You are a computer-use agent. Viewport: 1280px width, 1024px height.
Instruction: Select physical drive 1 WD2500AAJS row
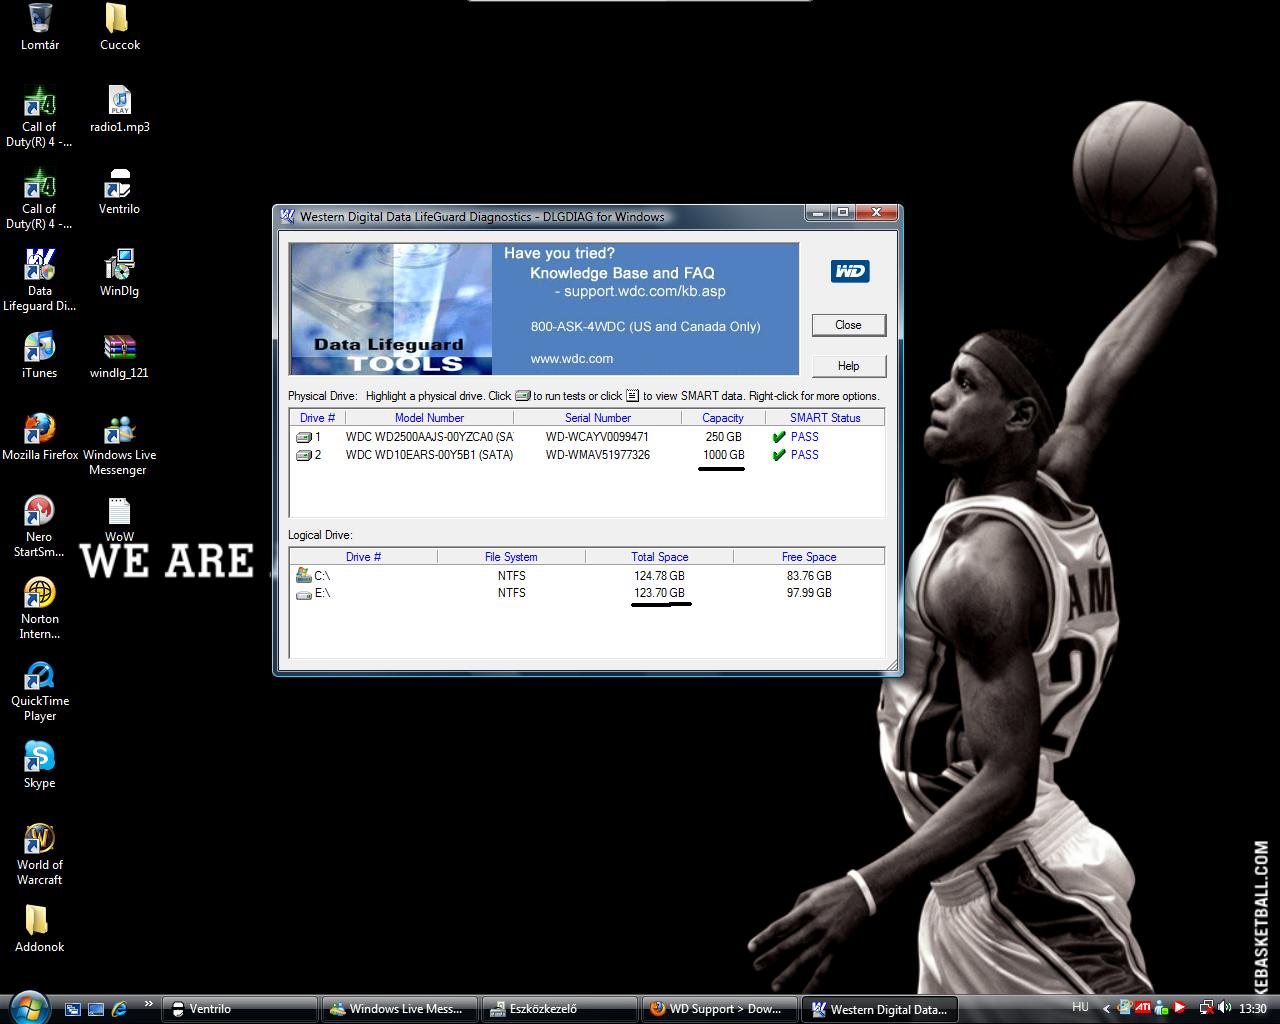coord(587,437)
